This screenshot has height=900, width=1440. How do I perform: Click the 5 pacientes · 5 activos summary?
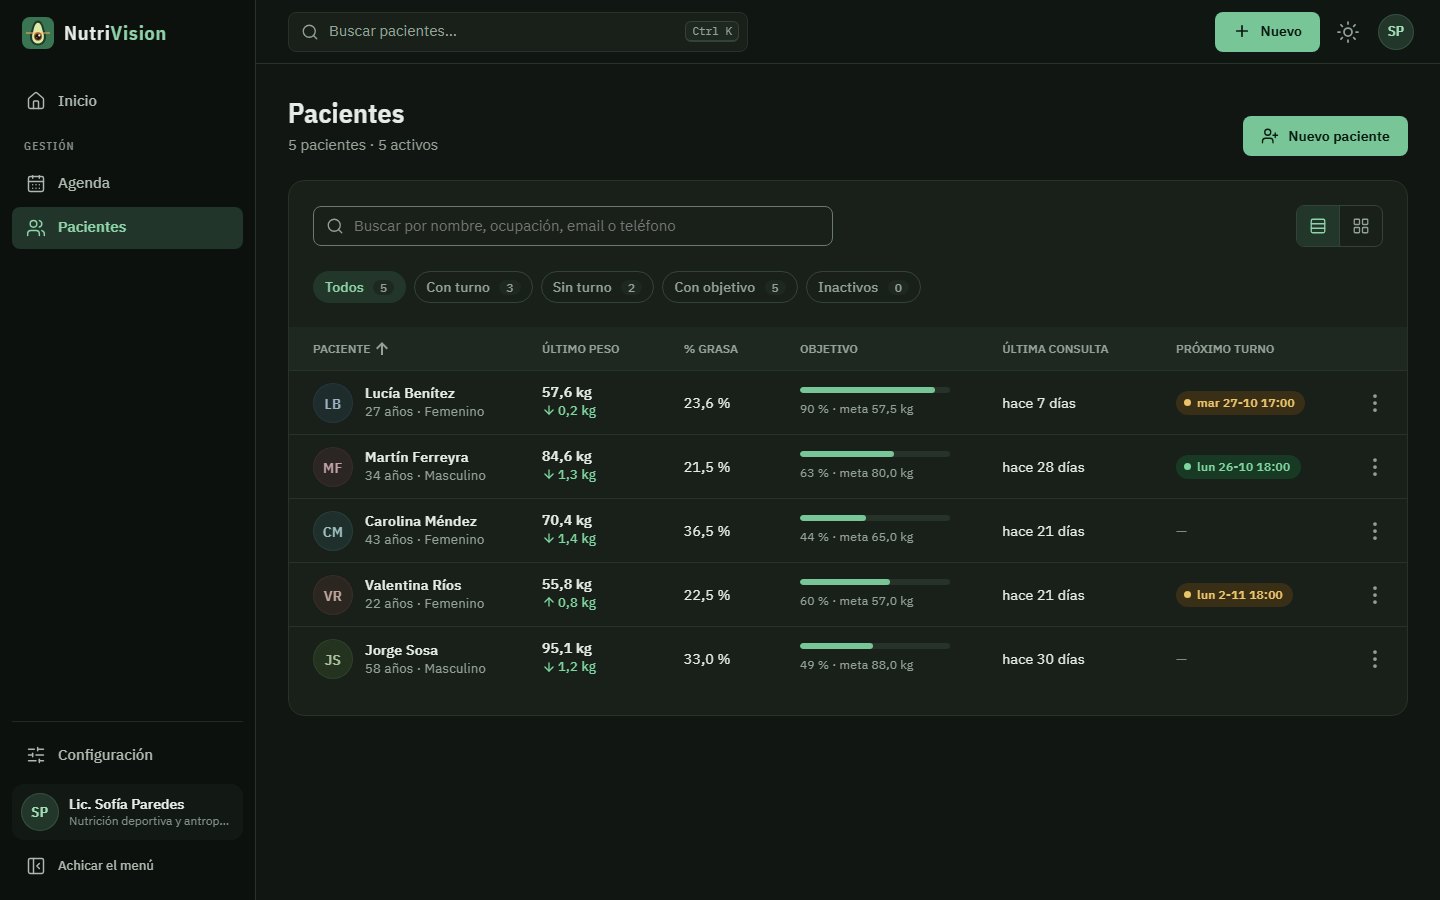(363, 145)
